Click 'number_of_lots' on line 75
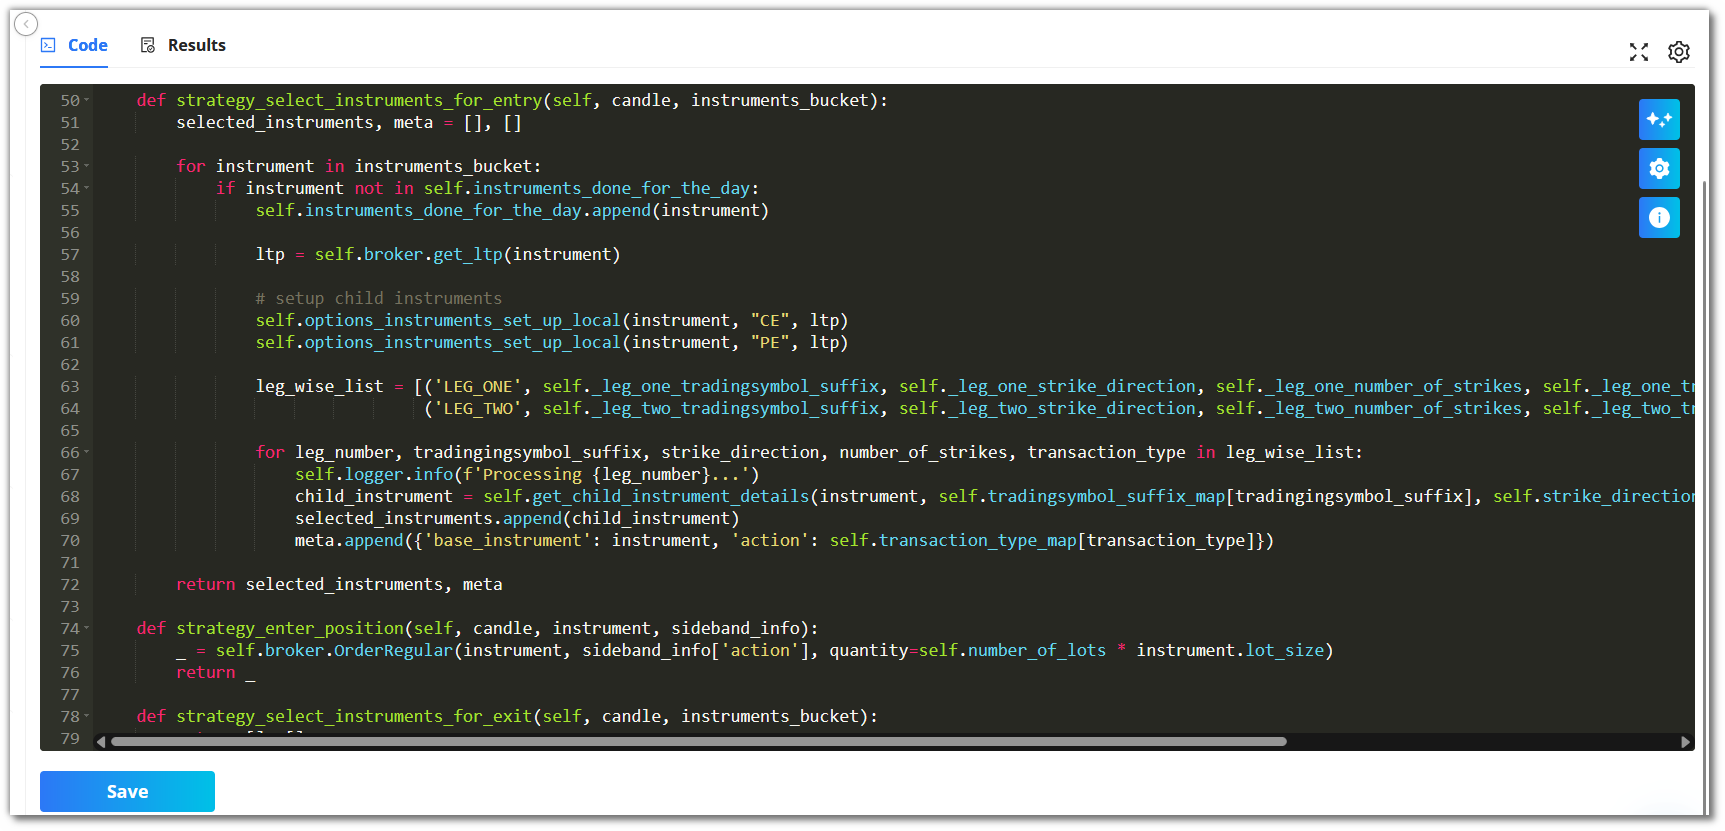Viewport: 1725px width, 831px height. [x=1037, y=650]
